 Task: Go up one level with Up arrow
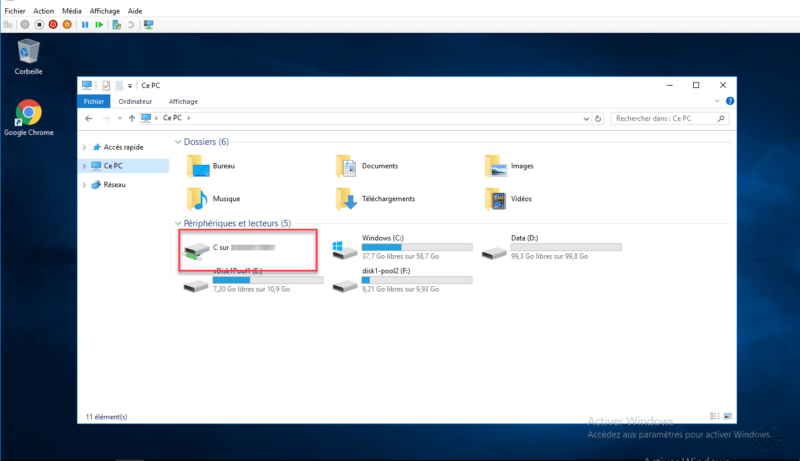coord(132,118)
